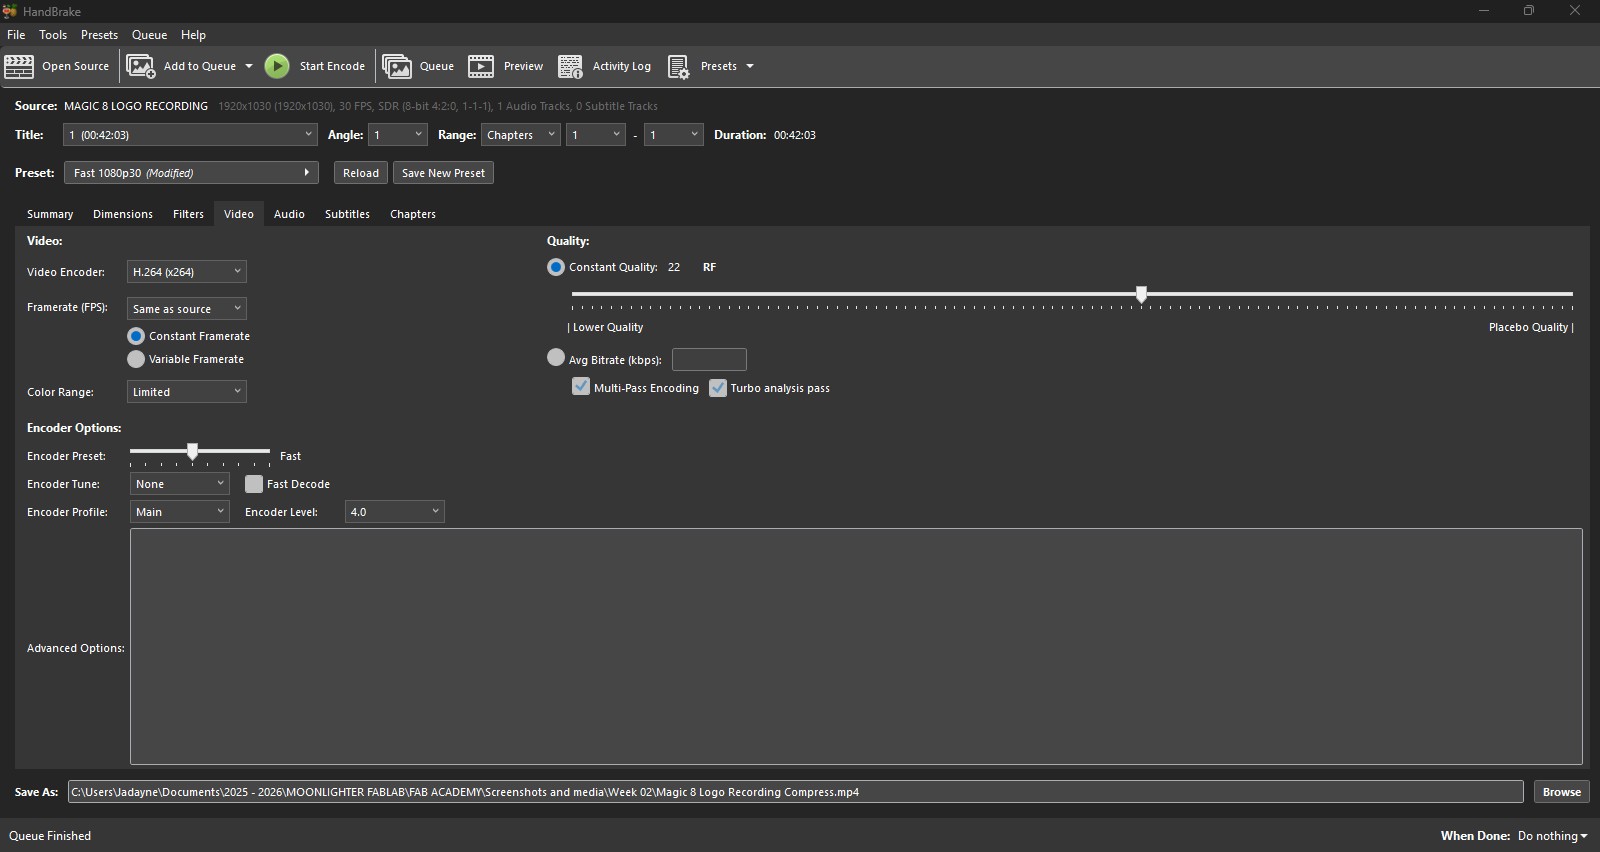Click inside the Advanced Options text area

(856, 646)
